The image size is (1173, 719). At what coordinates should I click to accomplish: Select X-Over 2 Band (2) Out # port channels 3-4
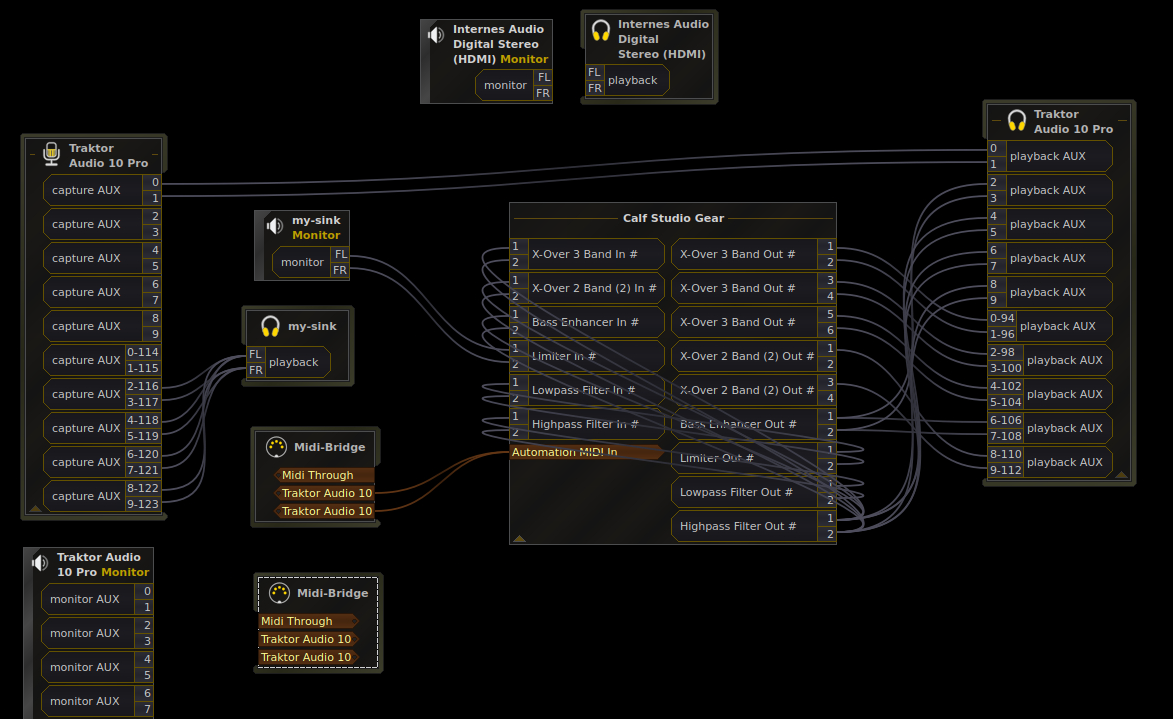(x=753, y=391)
